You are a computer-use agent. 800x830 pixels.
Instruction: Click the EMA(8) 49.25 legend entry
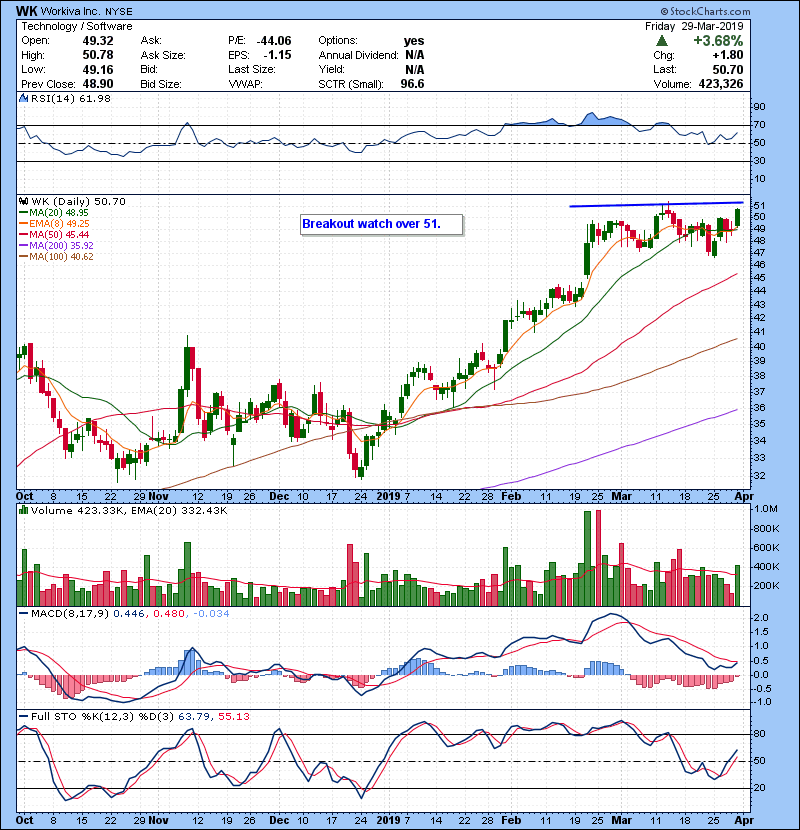[54, 223]
